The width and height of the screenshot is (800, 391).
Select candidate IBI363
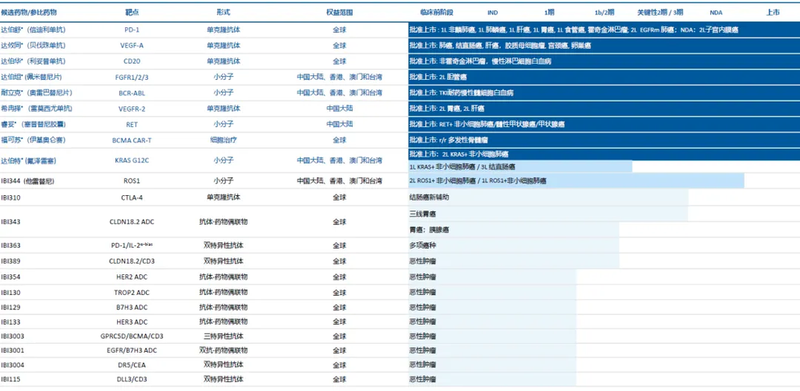[10, 246]
